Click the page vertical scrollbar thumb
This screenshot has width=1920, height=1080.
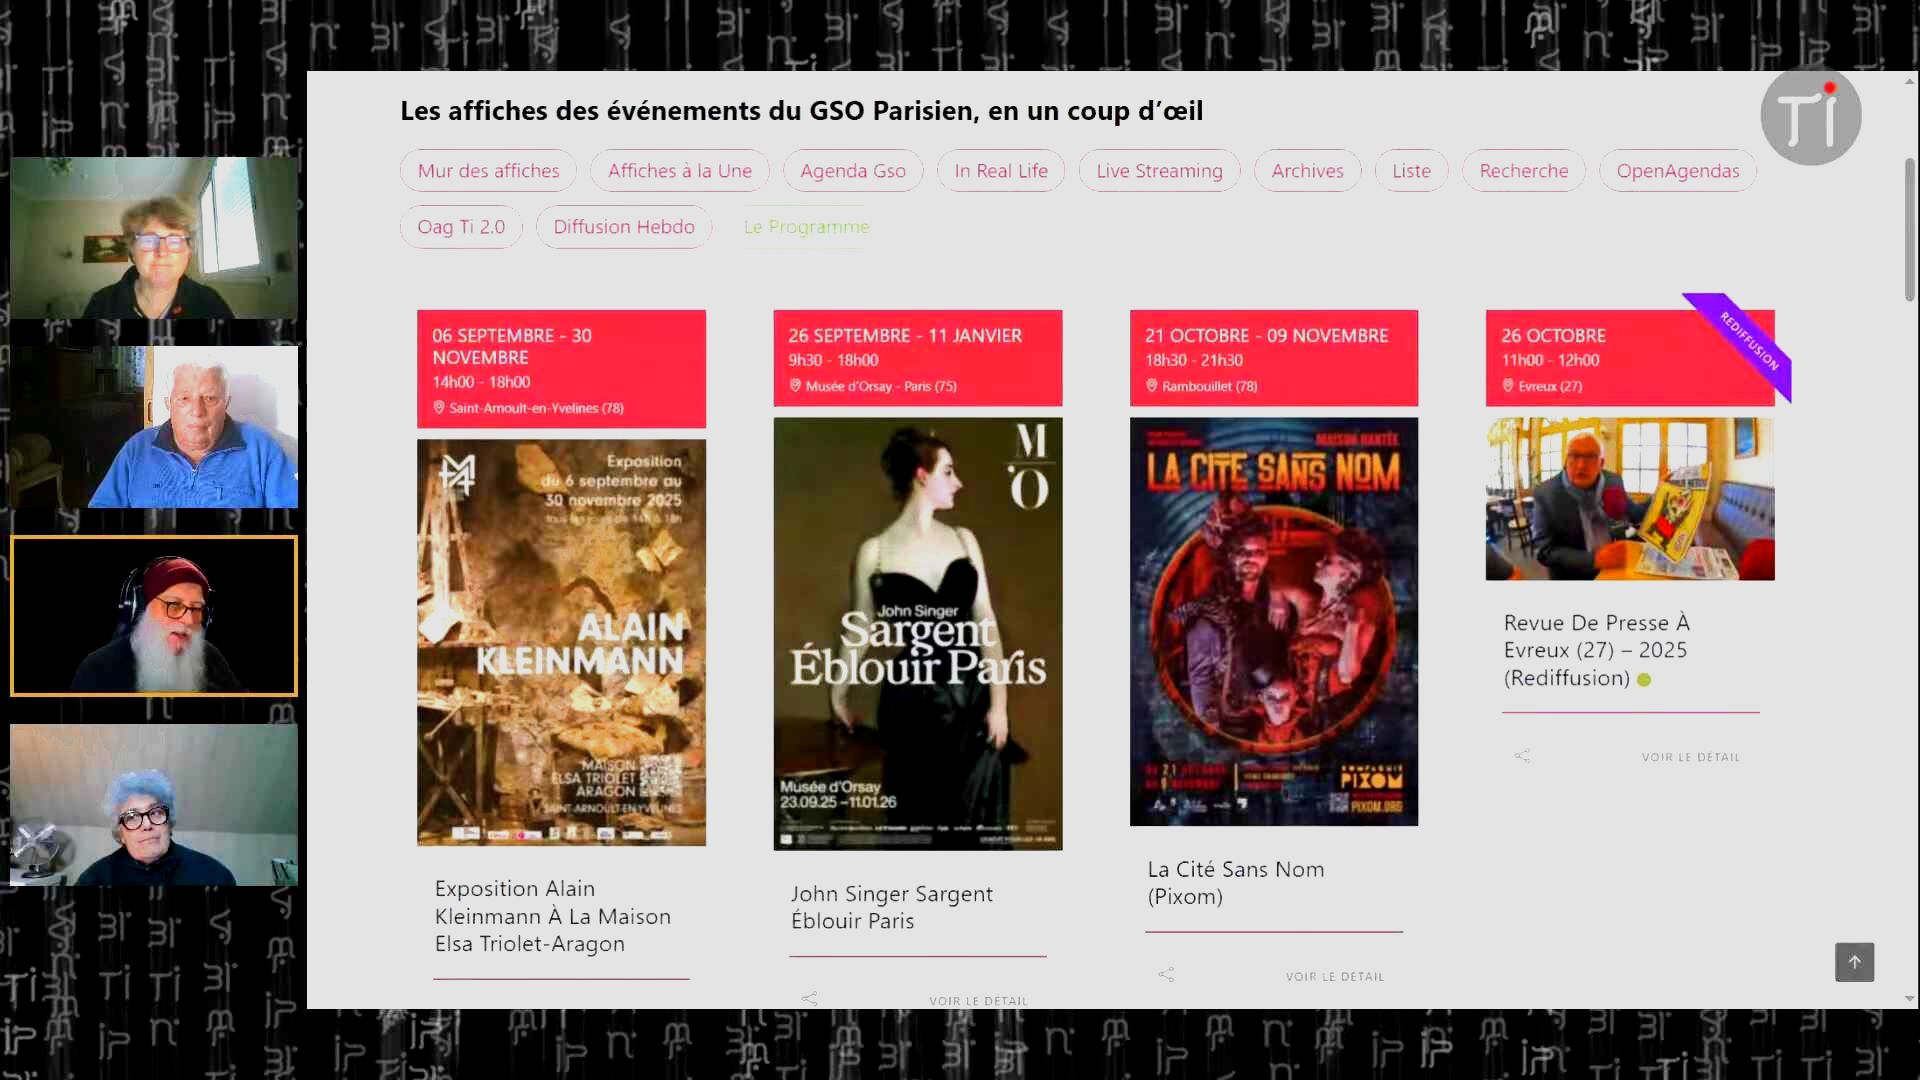(1909, 230)
